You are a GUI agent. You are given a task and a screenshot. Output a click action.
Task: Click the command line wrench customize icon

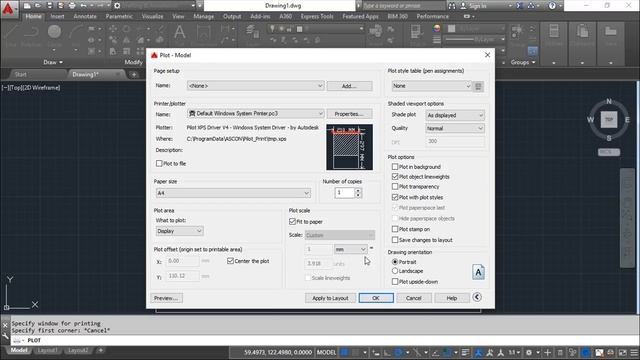point(5,337)
